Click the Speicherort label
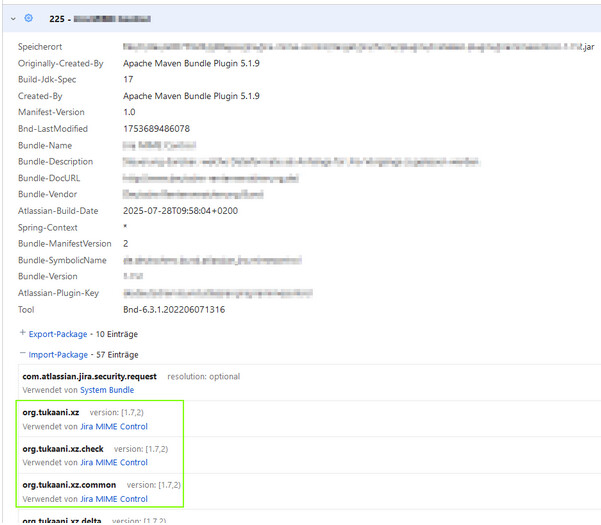This screenshot has width=601, height=525. tap(40, 47)
